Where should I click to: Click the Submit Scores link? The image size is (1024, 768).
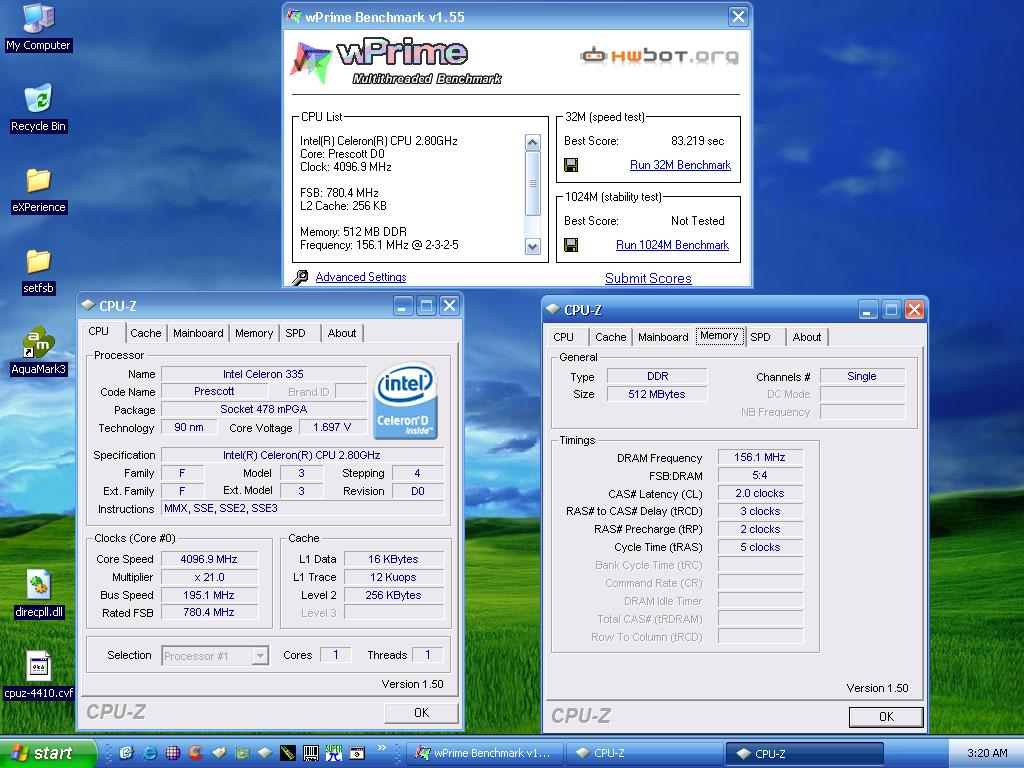(648, 278)
